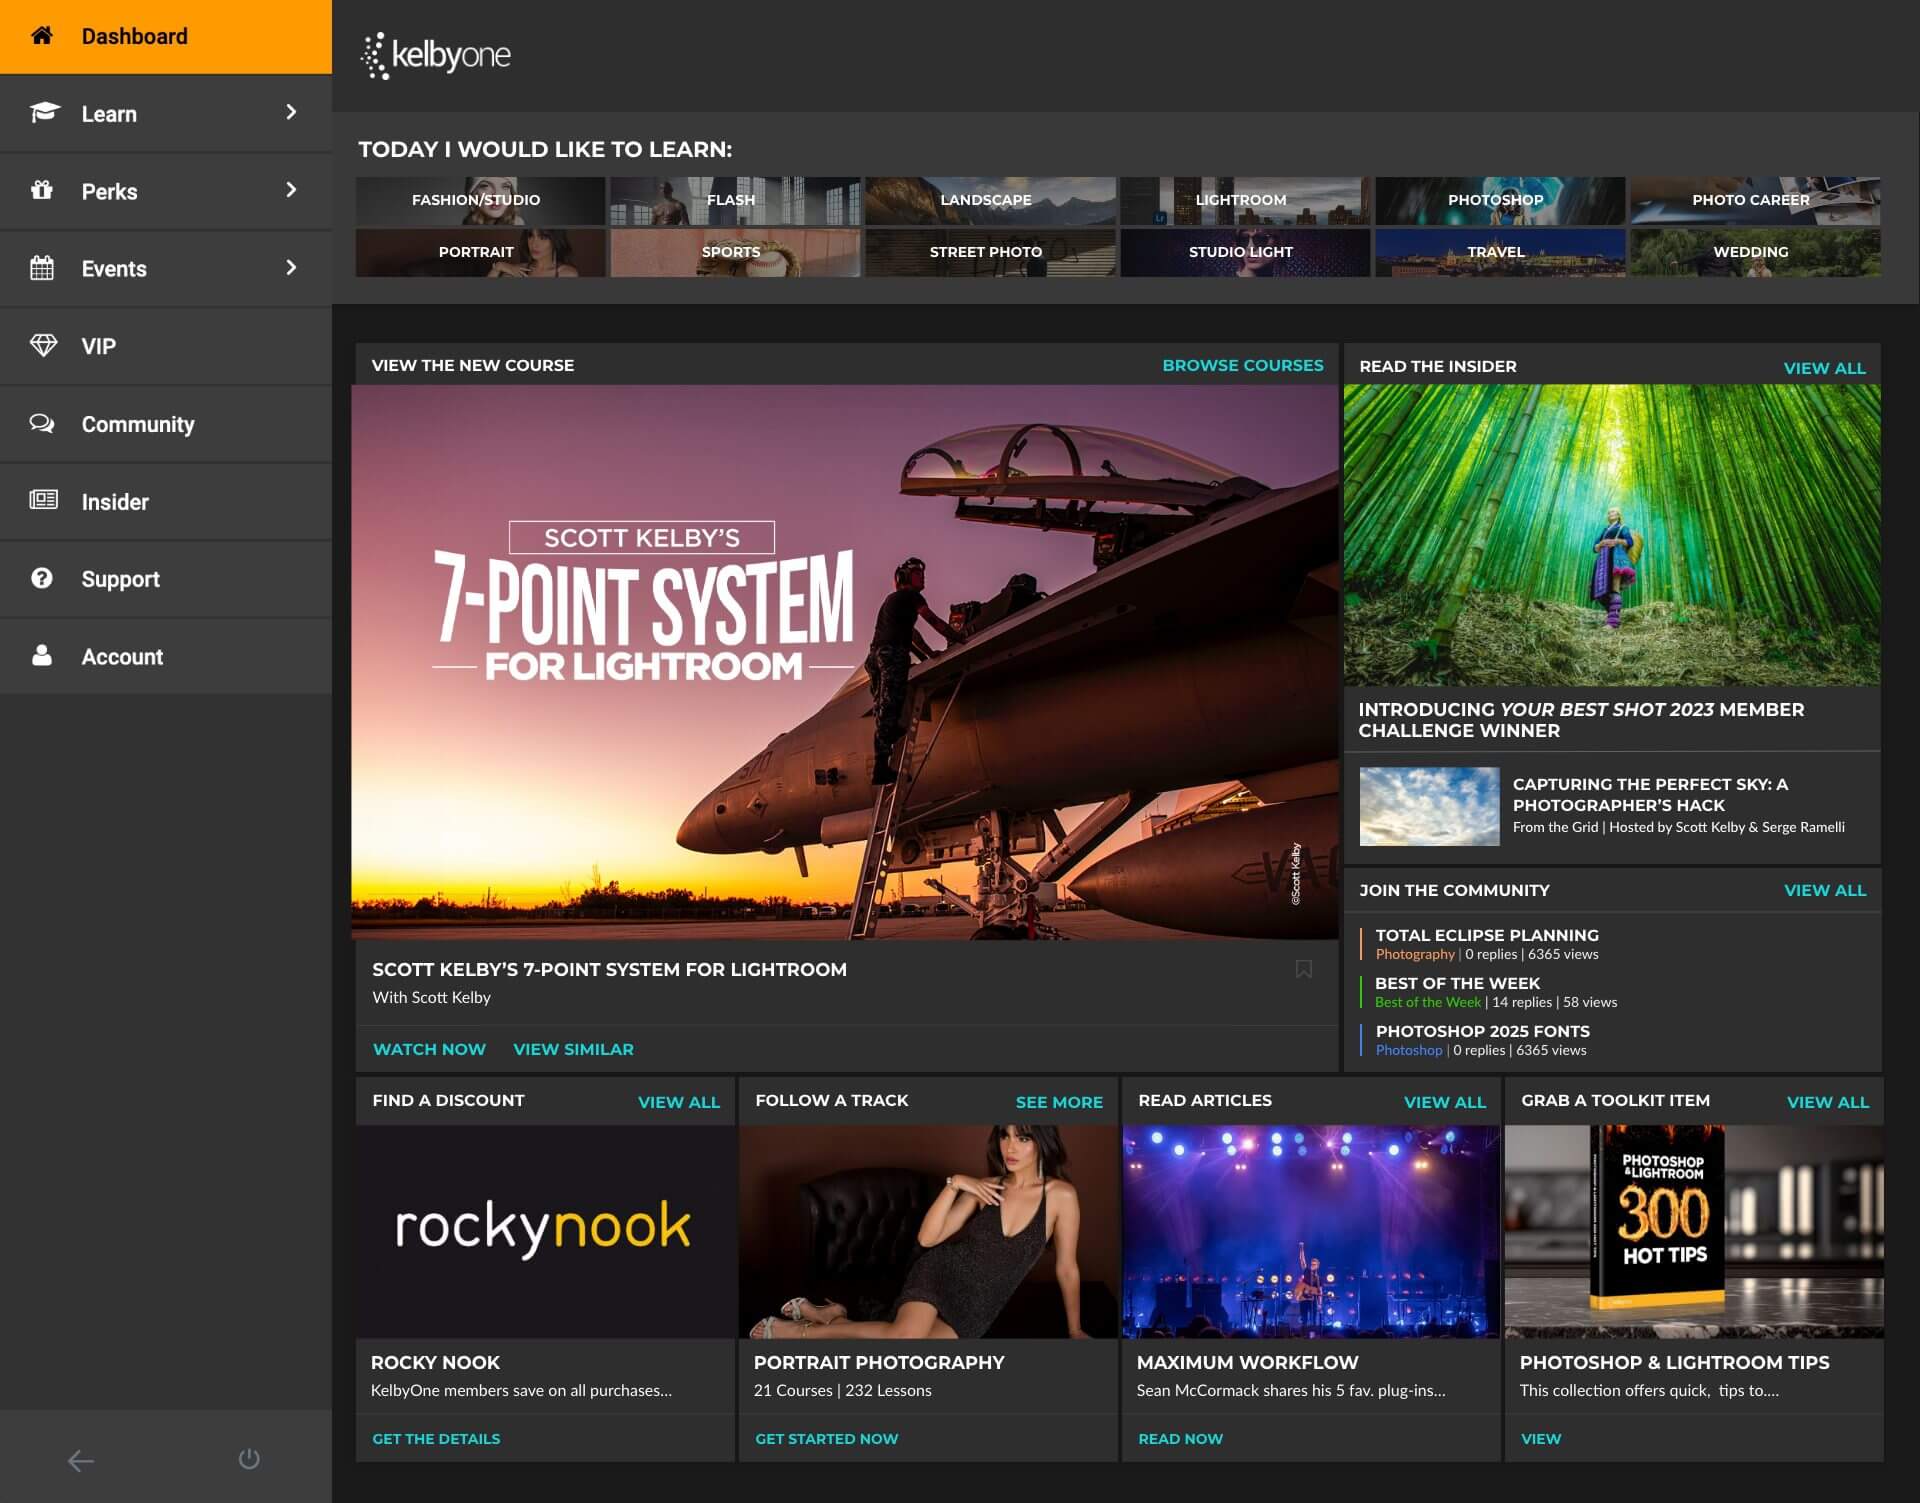Viewport: 1920px width, 1503px height.
Task: Expand the Events menu chevron
Action: coord(291,268)
